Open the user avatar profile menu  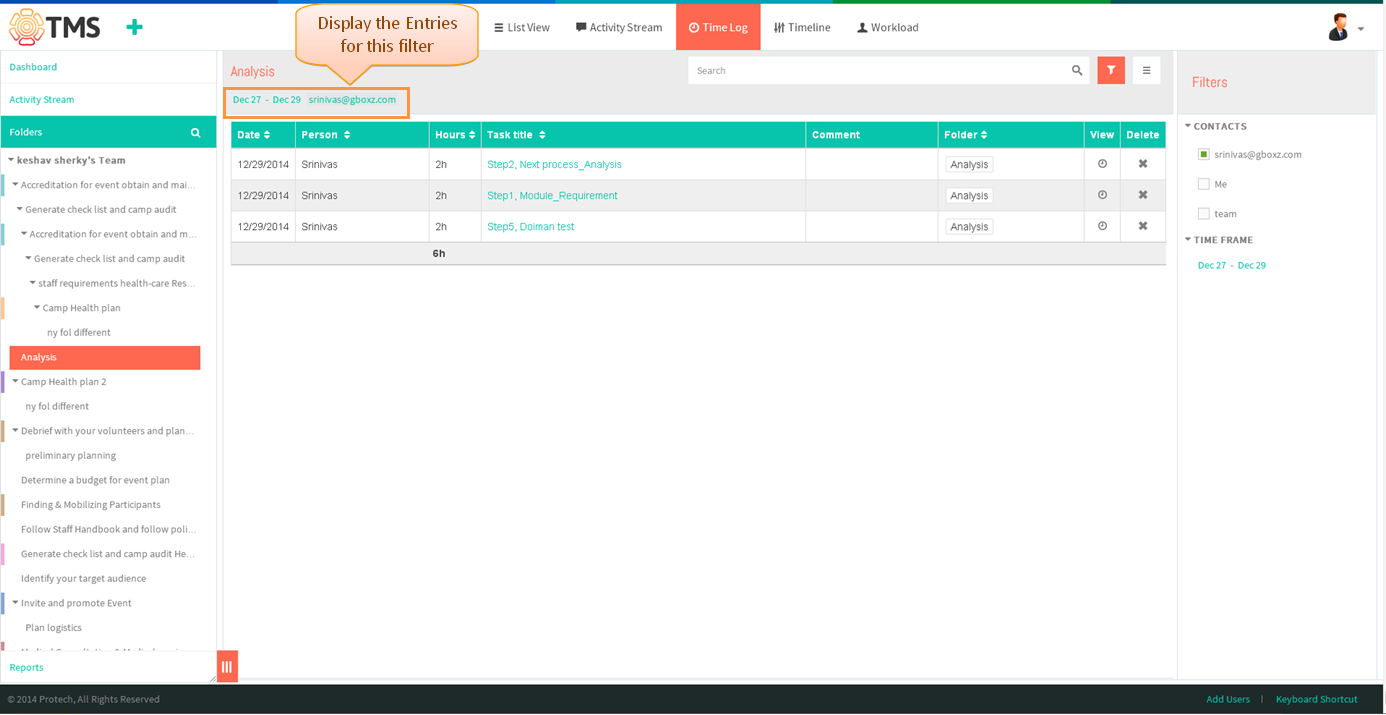point(1345,28)
